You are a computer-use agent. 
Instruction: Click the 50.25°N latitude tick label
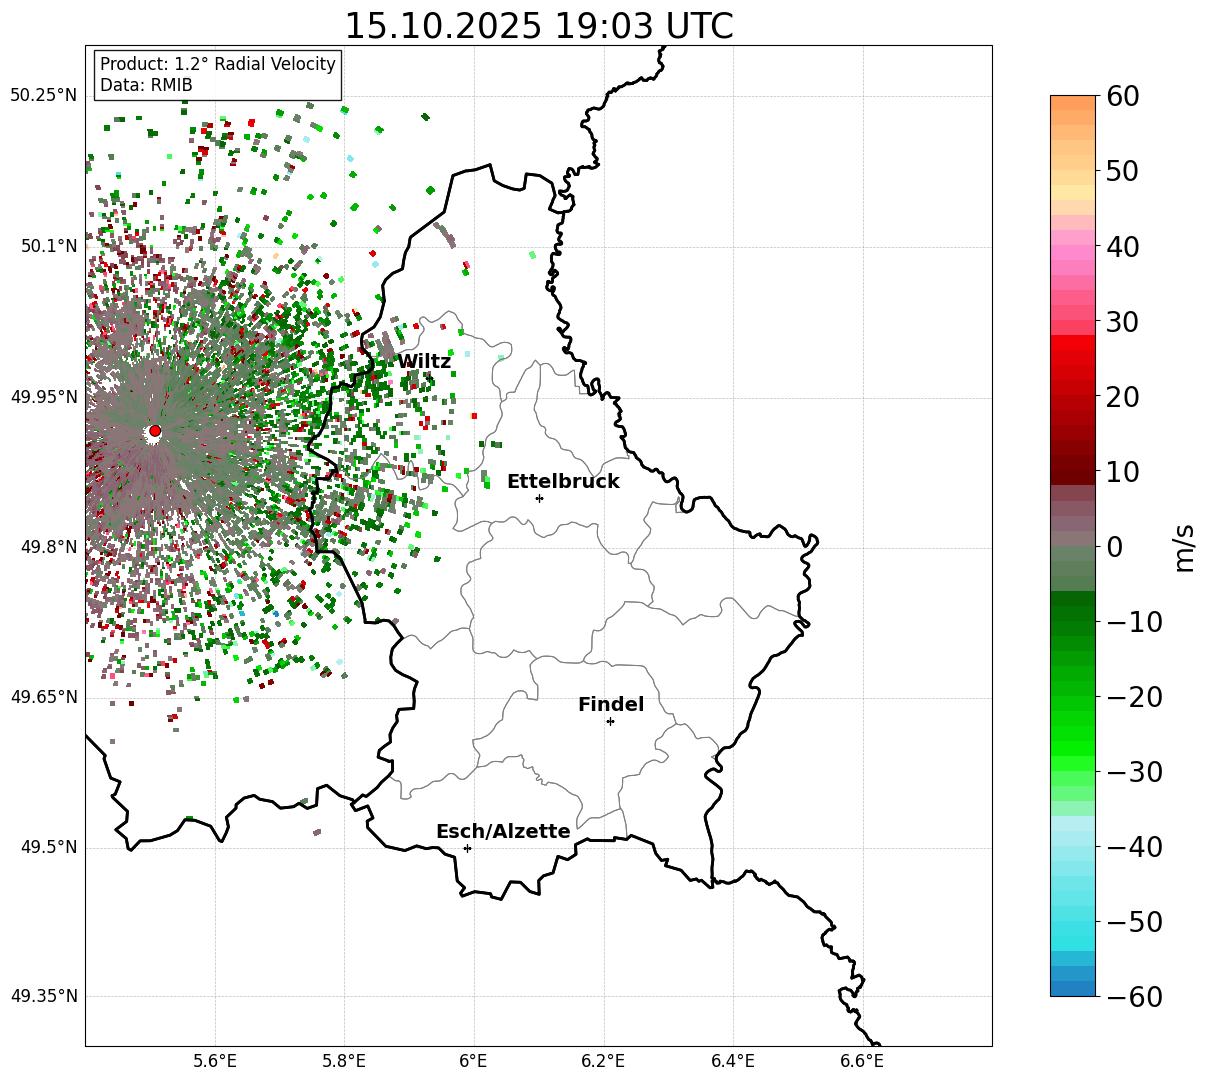click(43, 95)
